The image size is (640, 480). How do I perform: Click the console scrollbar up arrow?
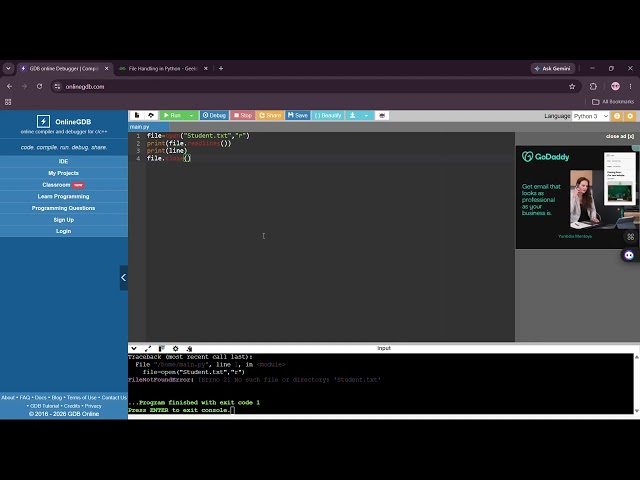point(636,357)
